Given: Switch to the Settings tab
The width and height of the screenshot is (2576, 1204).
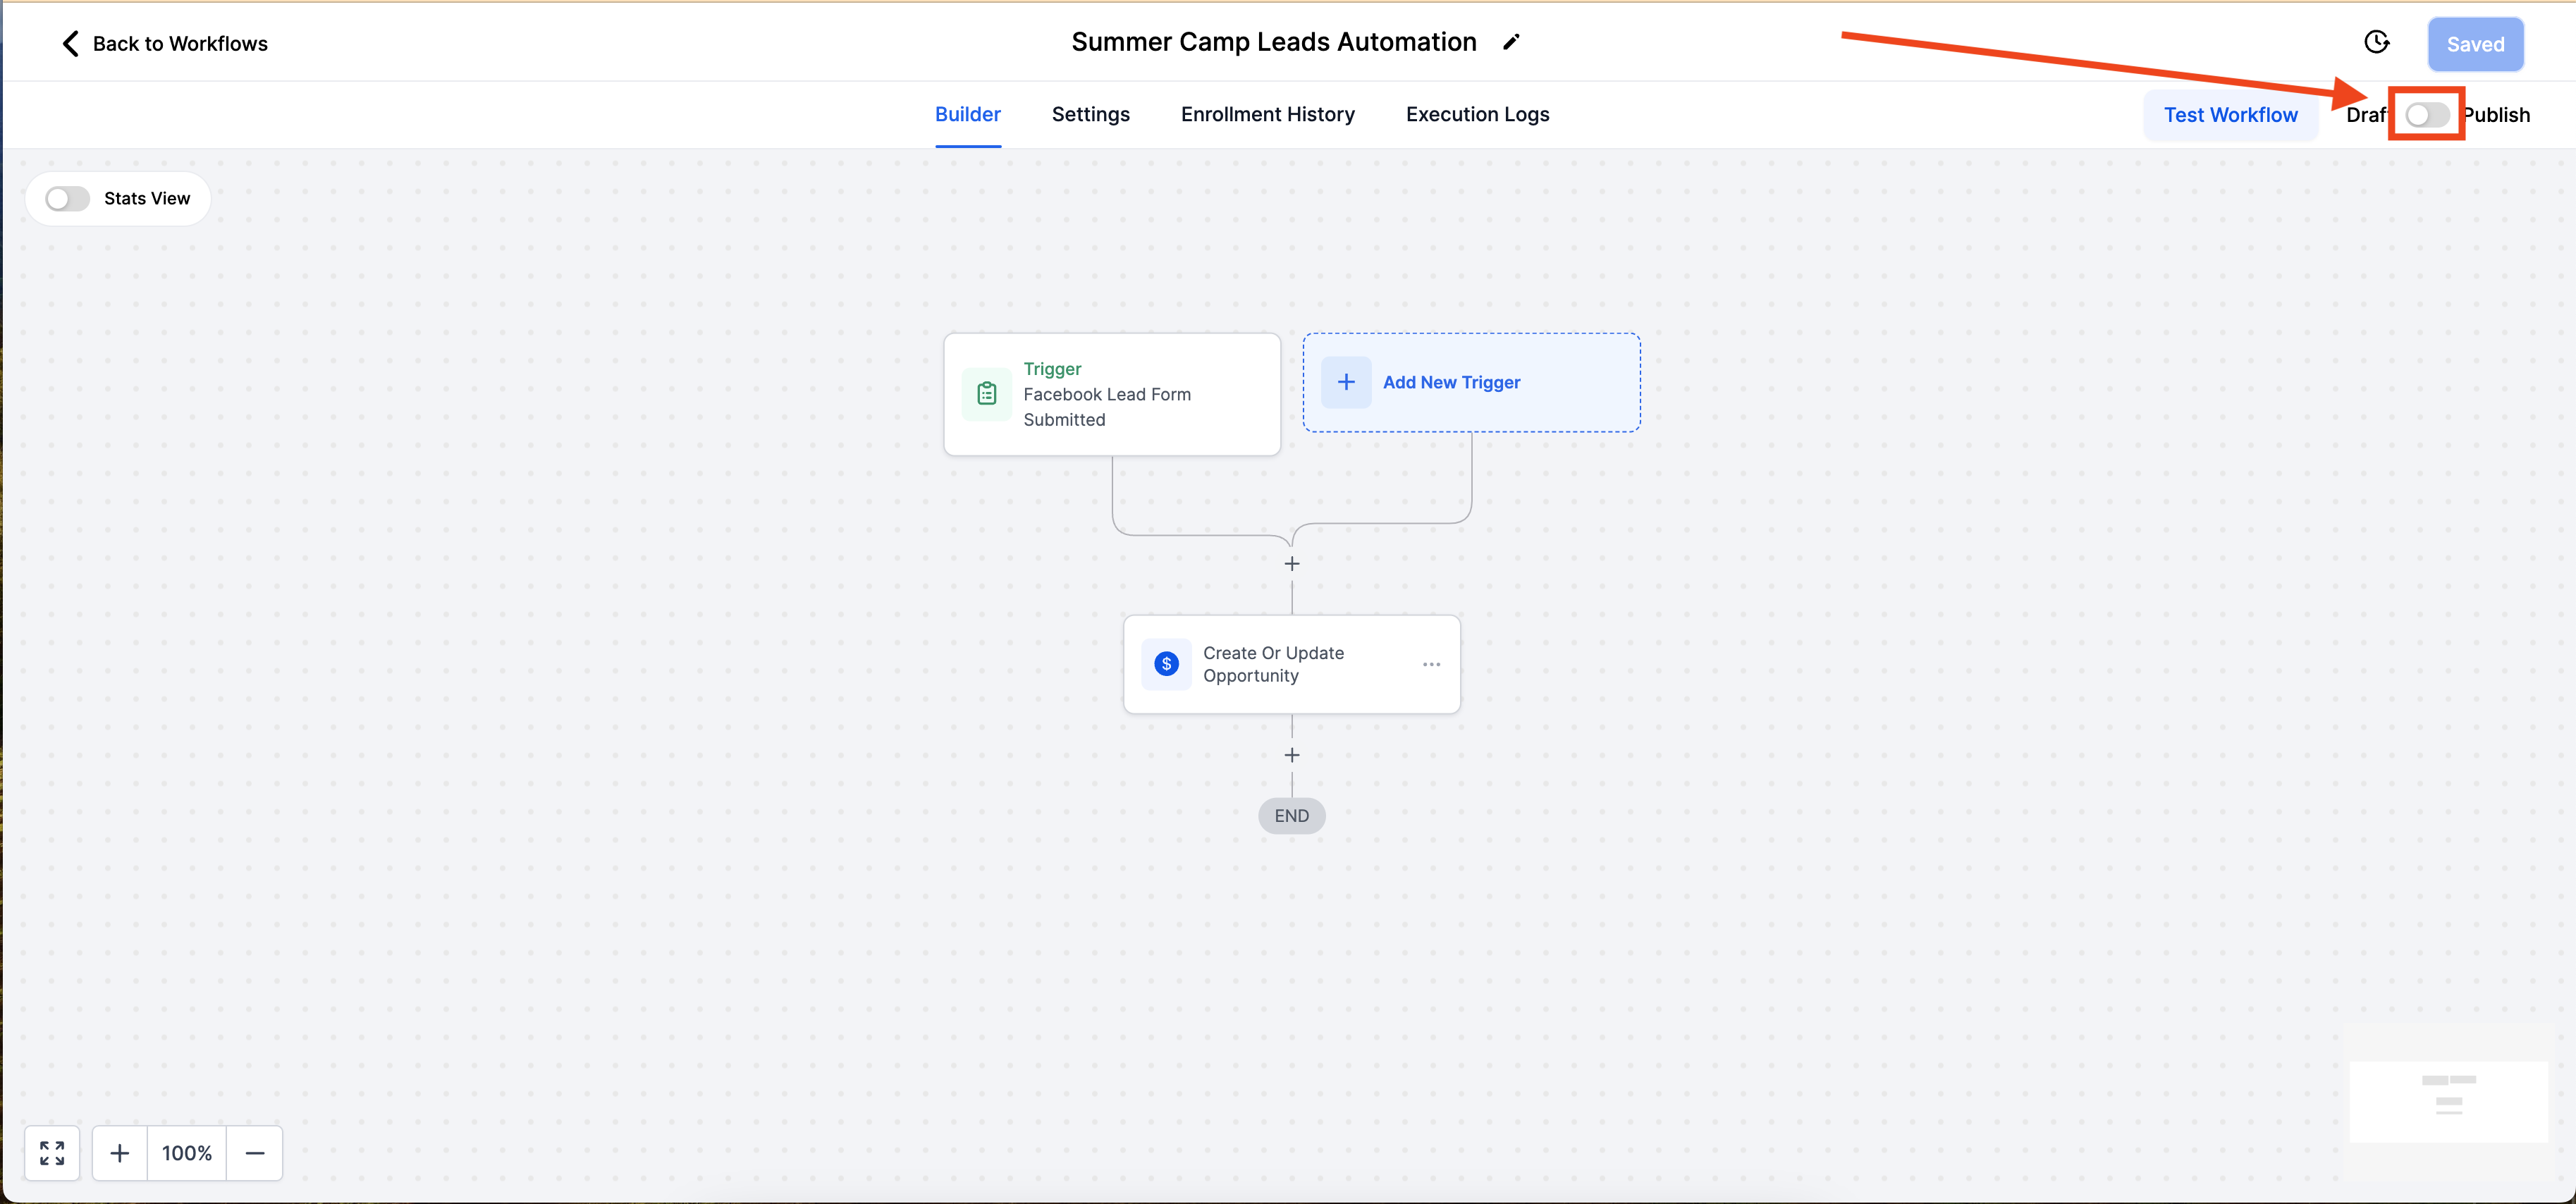Looking at the screenshot, I should 1090,114.
